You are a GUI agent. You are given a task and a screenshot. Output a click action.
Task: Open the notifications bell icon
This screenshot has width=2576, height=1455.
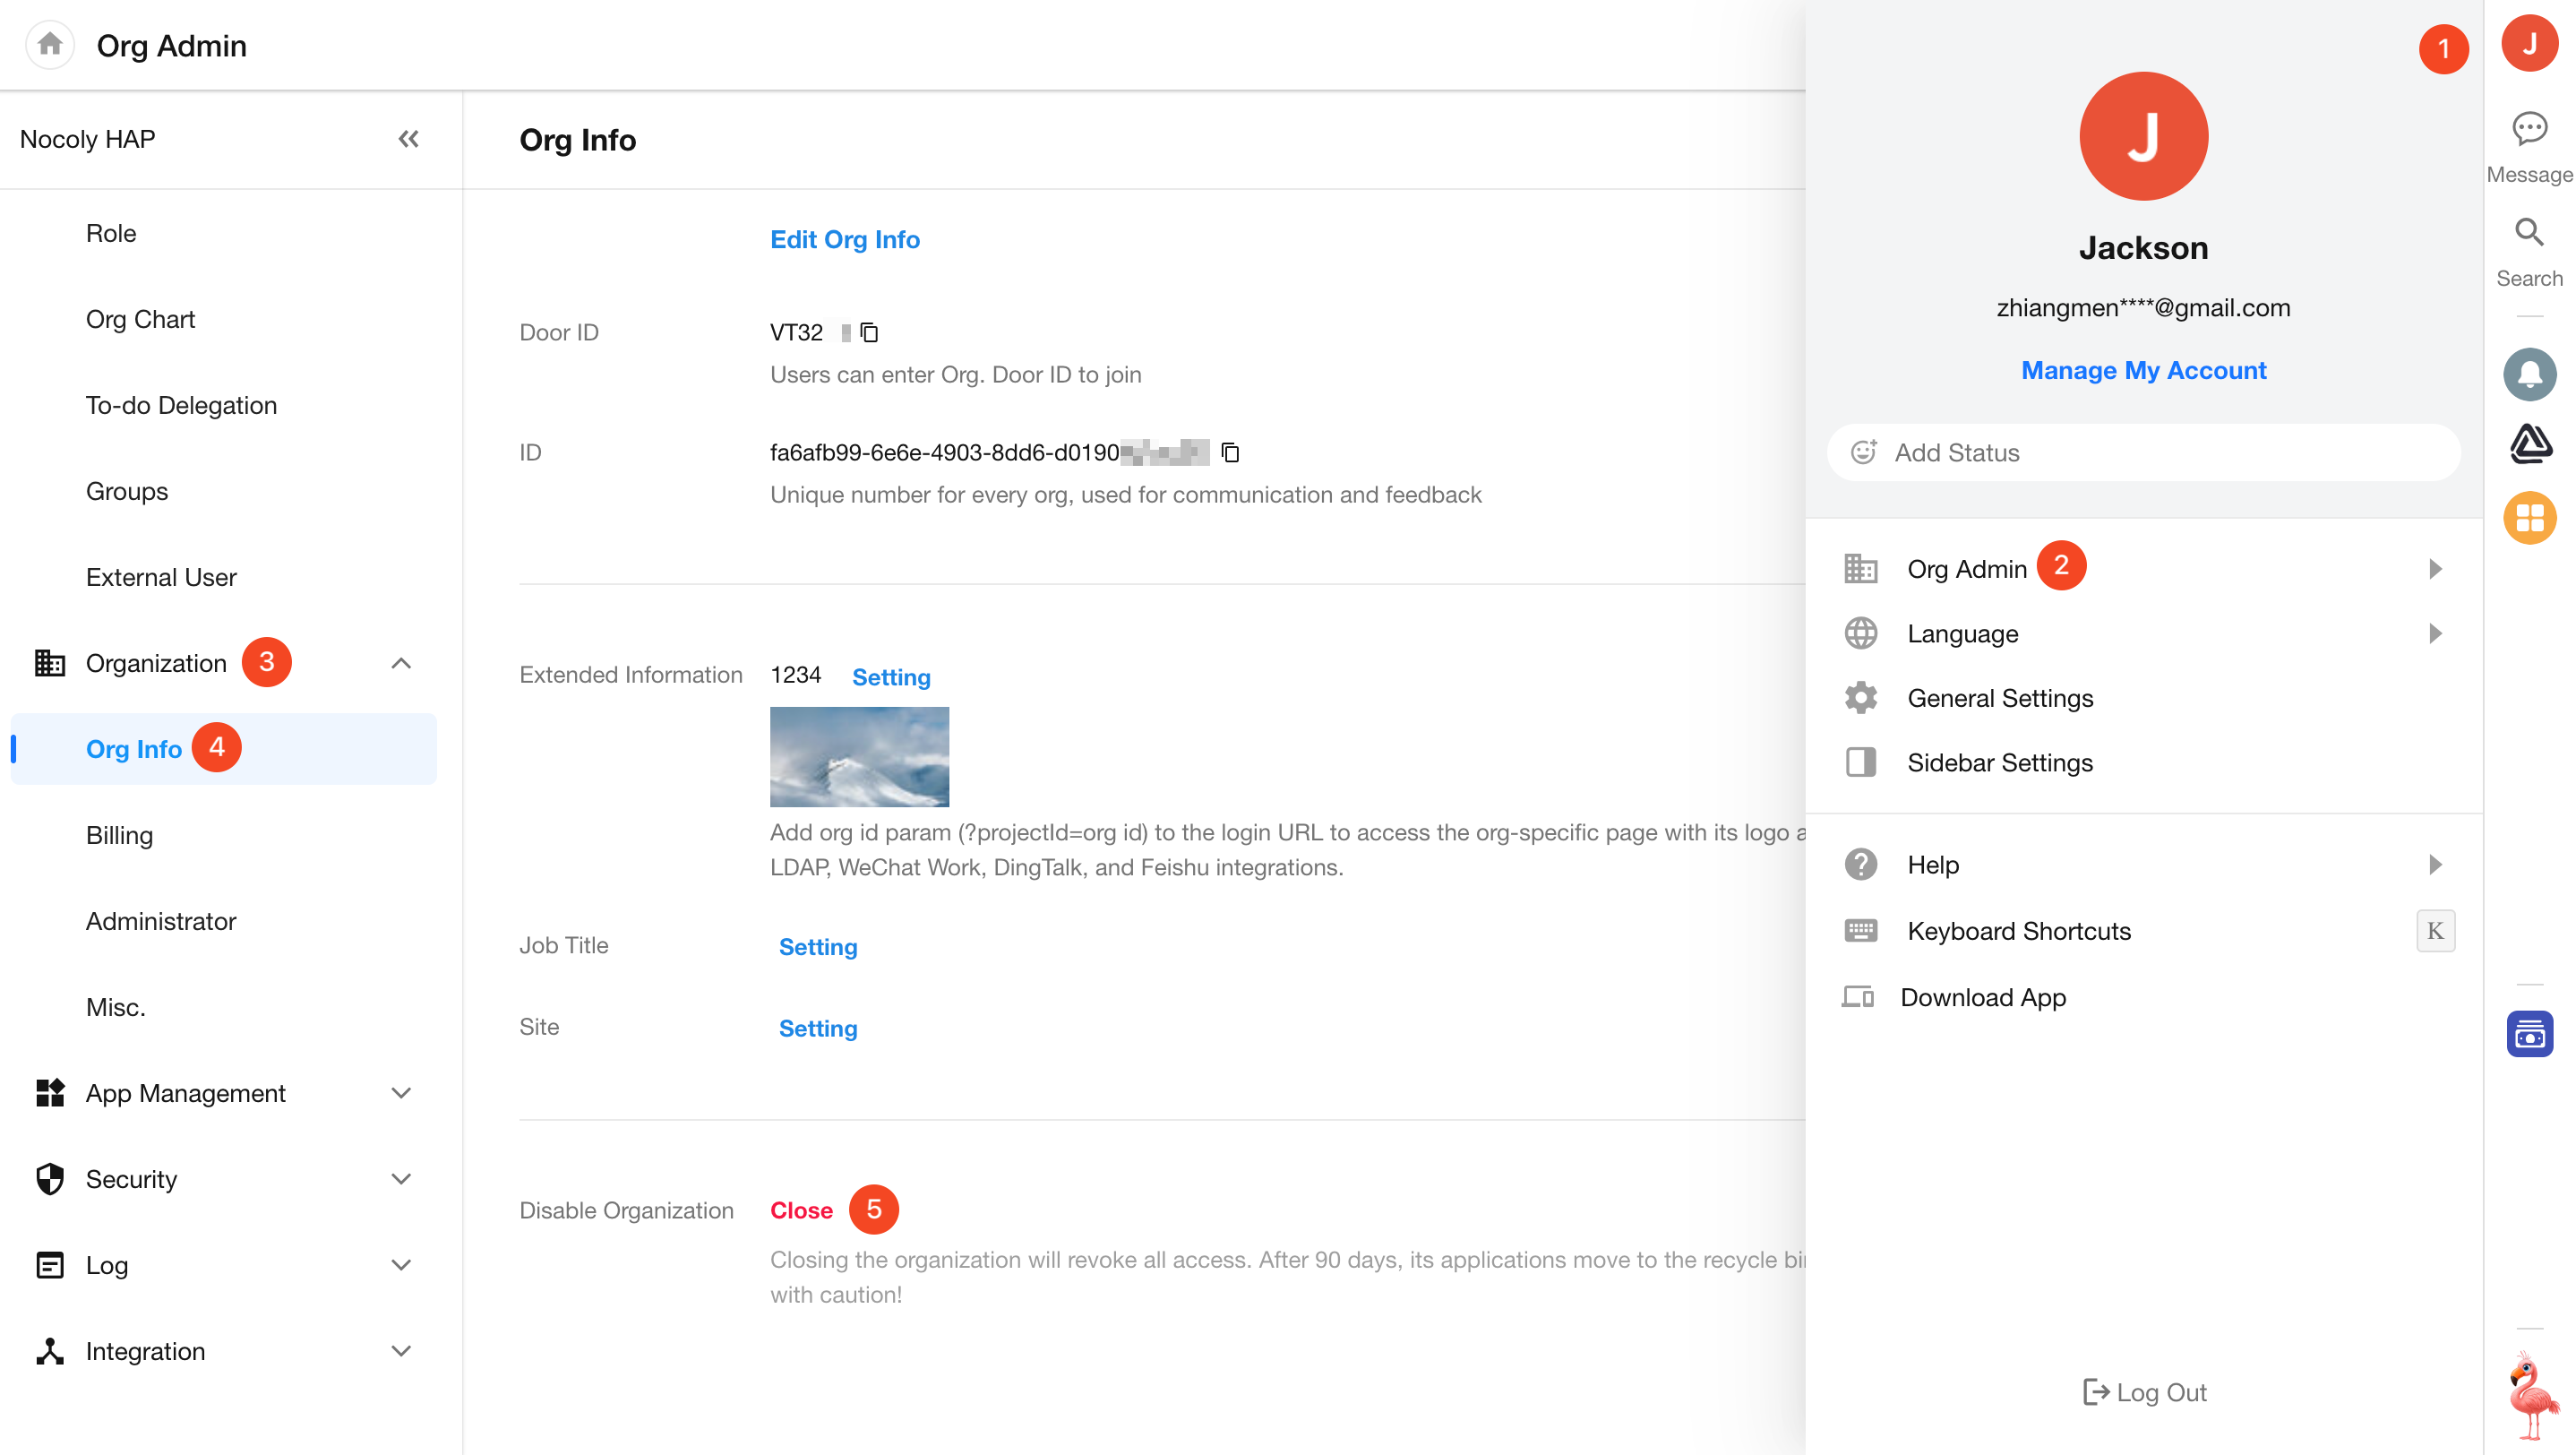(x=2529, y=375)
